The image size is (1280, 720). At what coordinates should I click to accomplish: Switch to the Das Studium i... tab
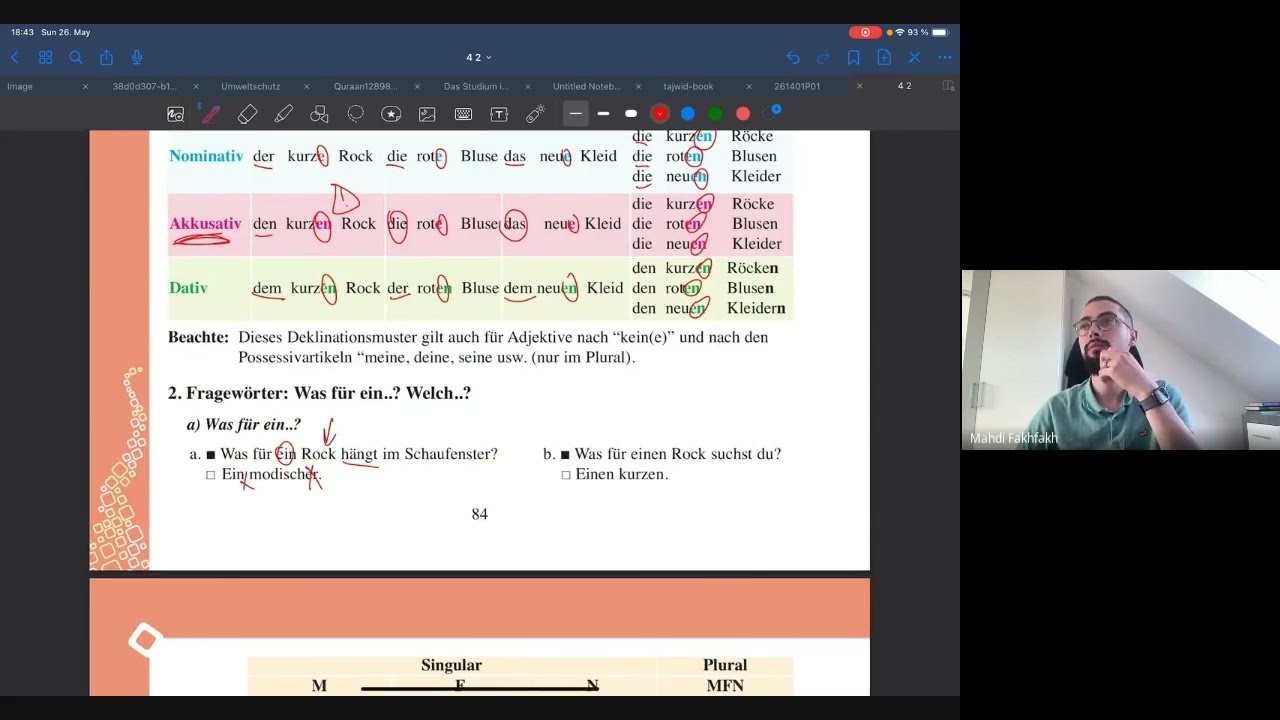(x=476, y=87)
